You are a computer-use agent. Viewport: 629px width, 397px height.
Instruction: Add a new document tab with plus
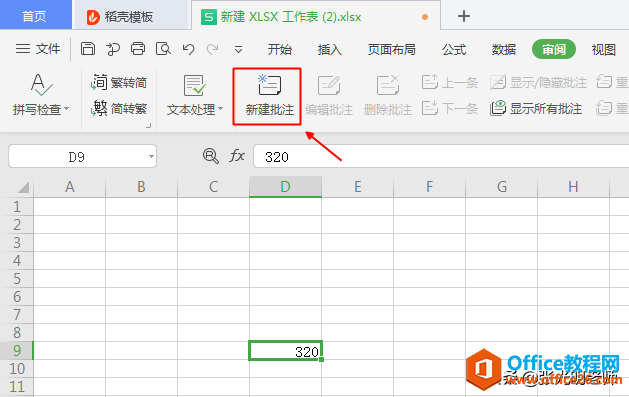click(464, 16)
